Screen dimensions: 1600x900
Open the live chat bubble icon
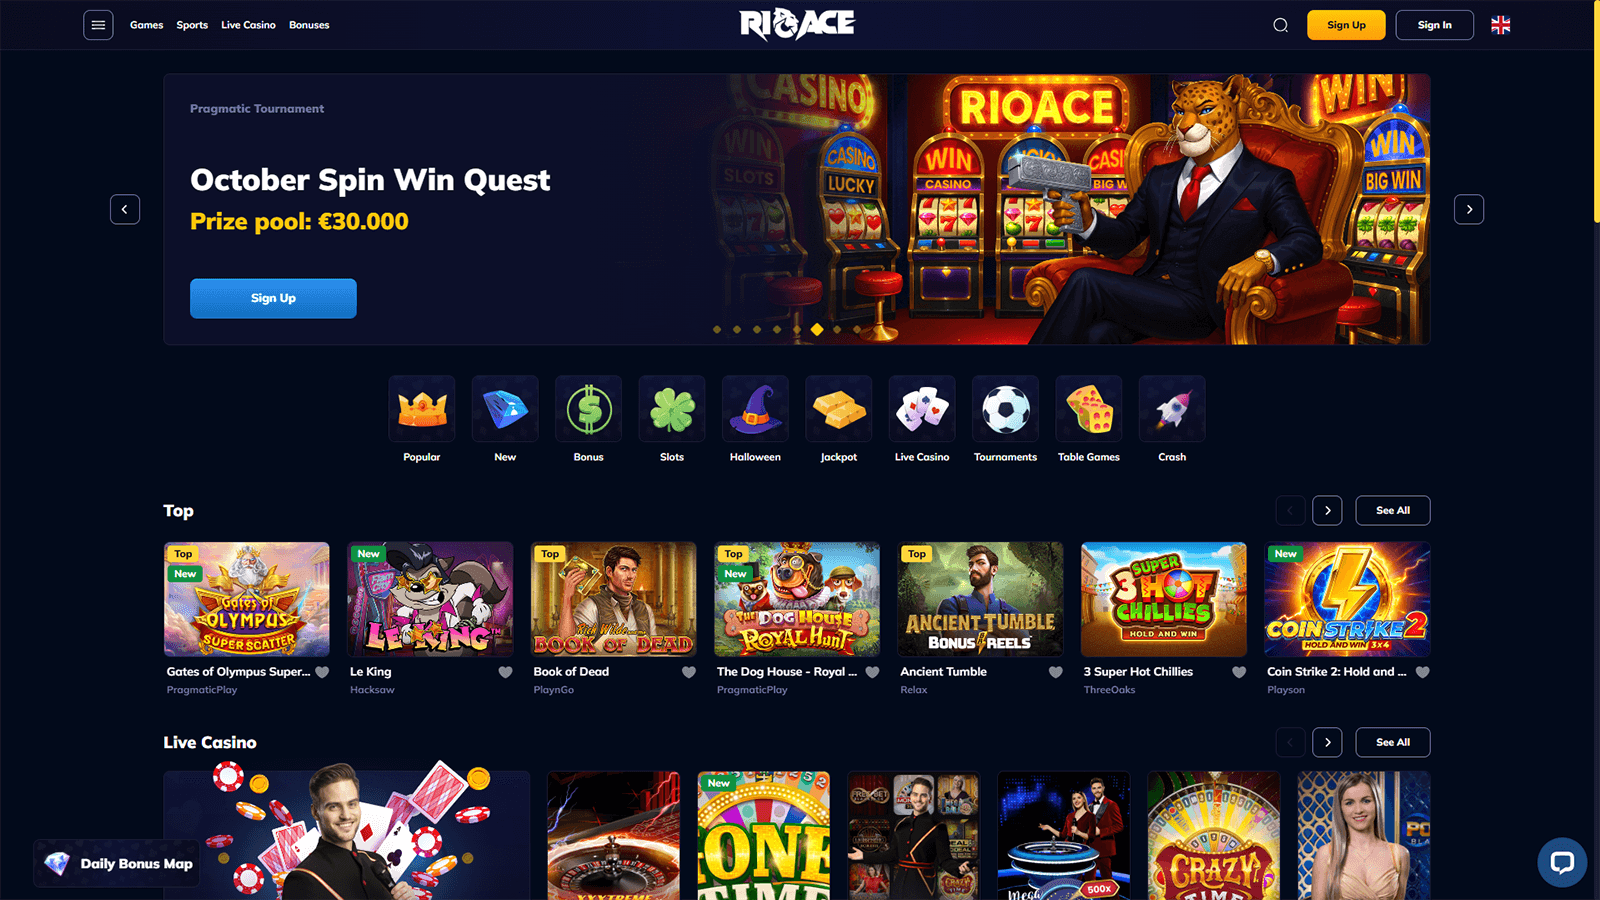pyautogui.click(x=1562, y=862)
